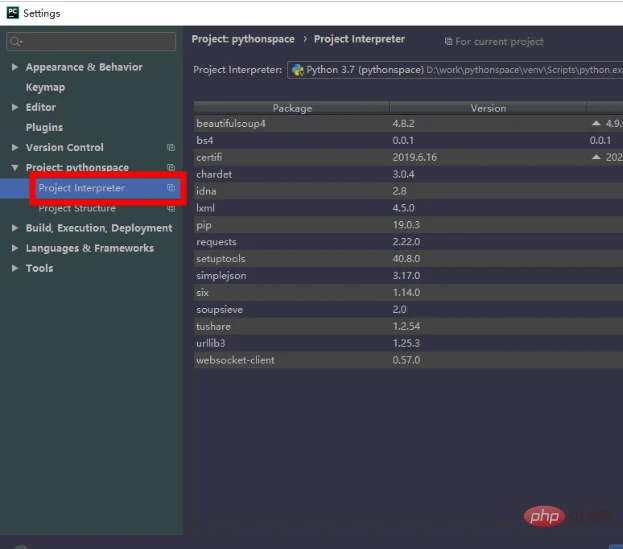Select the requests package row

(216, 242)
